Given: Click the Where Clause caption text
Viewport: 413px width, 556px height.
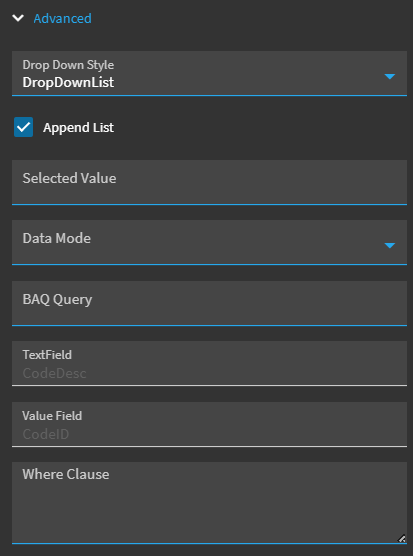Looking at the screenshot, I should [x=66, y=474].
